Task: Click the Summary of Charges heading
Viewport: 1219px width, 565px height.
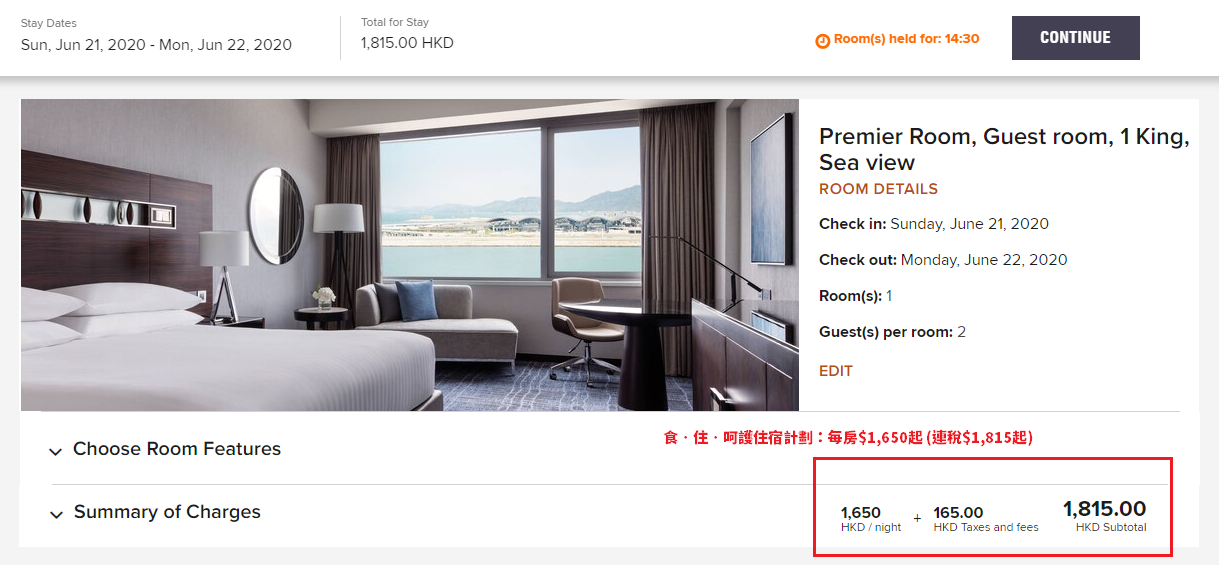Action: coord(167,512)
